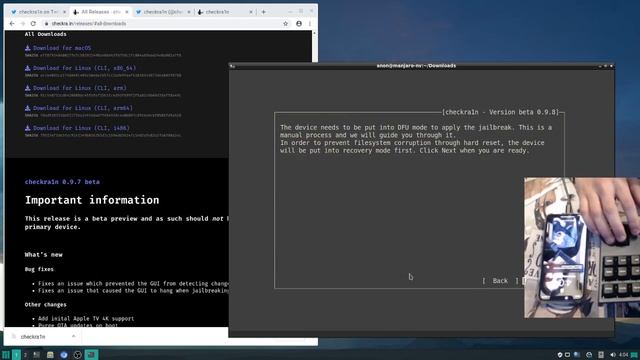Open the browser profile icon
This screenshot has width=640, height=360.
pyautogui.click(x=299, y=24)
